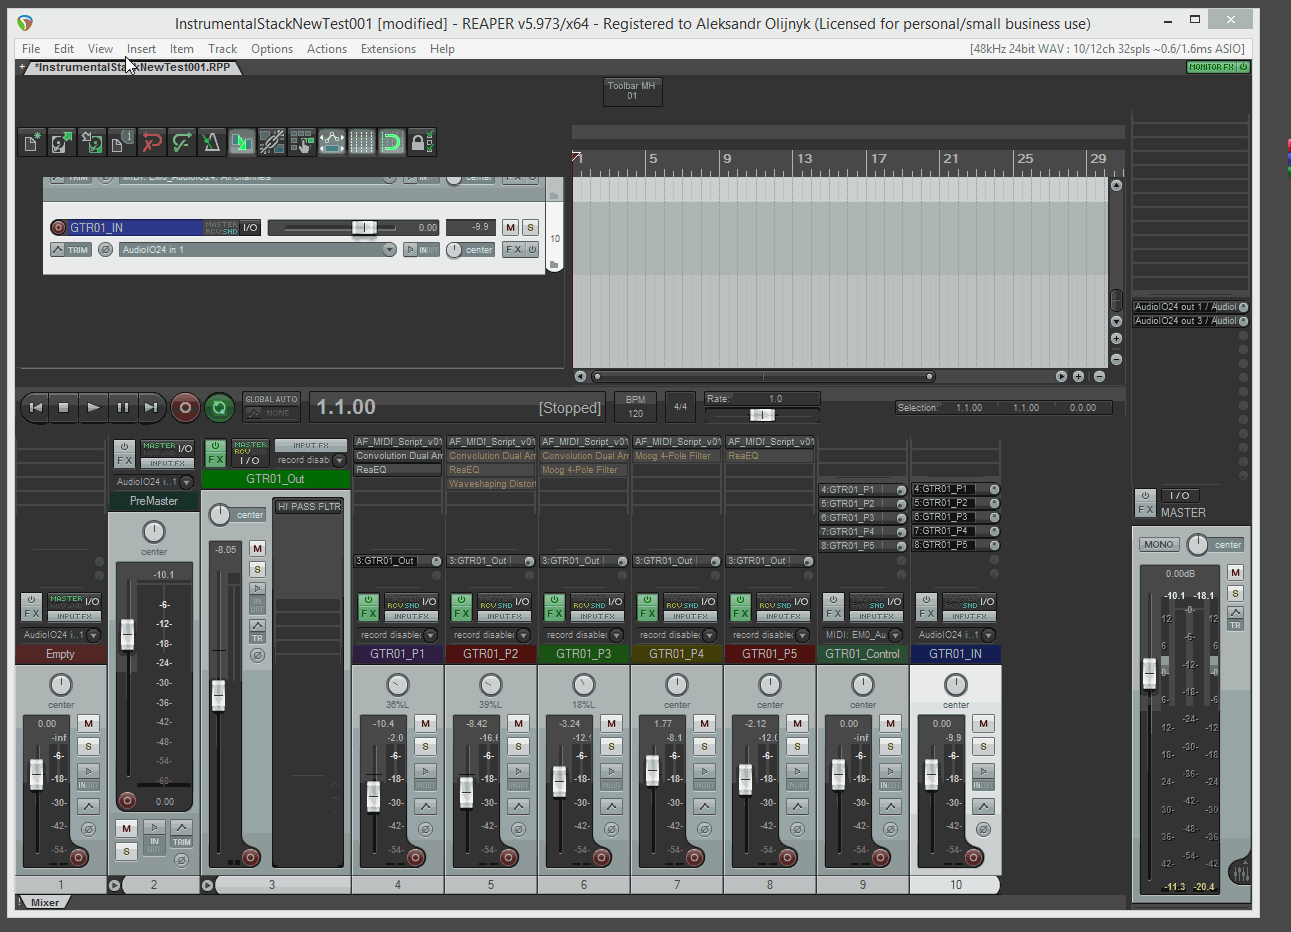Mute the GTR01_P1 mixer channel
Image resolution: width=1291 pixels, height=932 pixels.
pyautogui.click(x=426, y=723)
